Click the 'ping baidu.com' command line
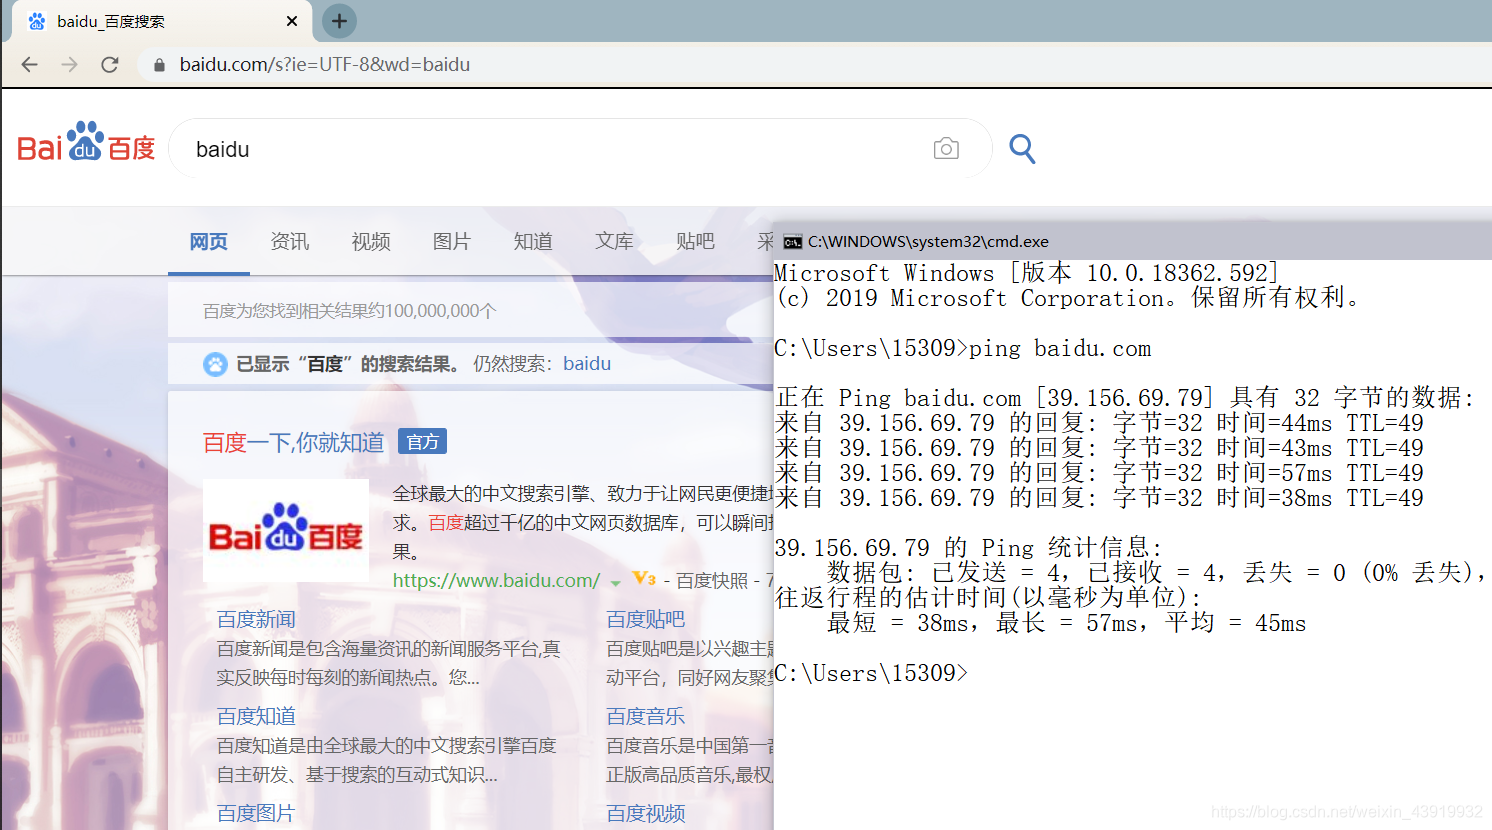Image resolution: width=1492 pixels, height=830 pixels. 963,349
